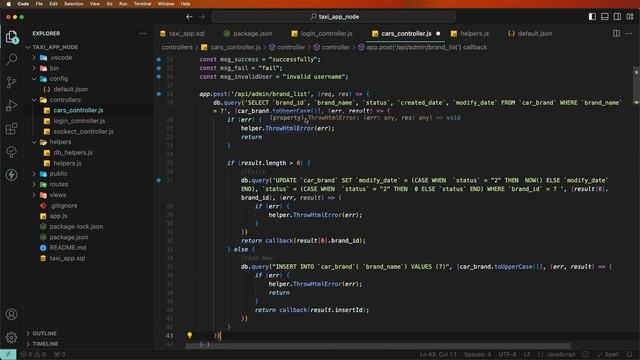Switch to the package.json tab
640x360 pixels.
click(x=248, y=33)
